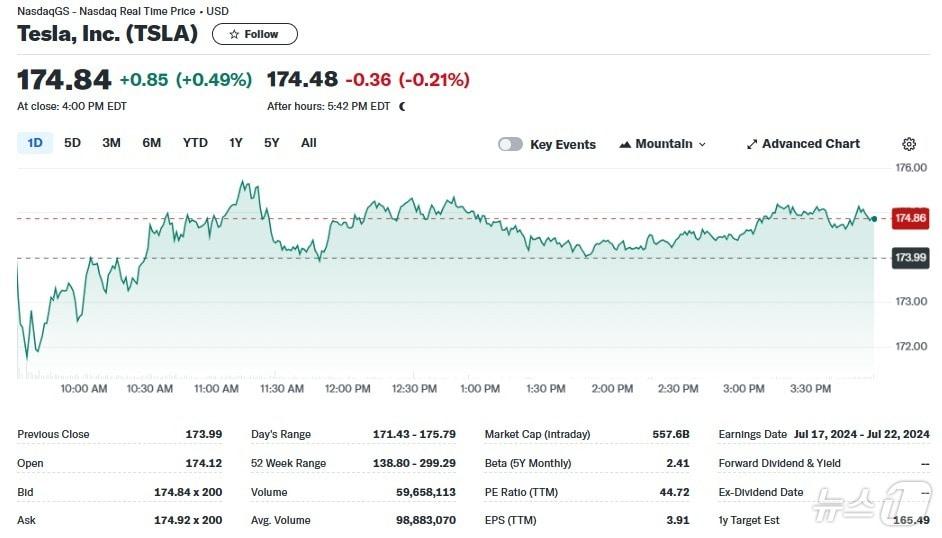Select the 1Y time range tab
Screen dimensions: 942x538
pyautogui.click(x=236, y=143)
